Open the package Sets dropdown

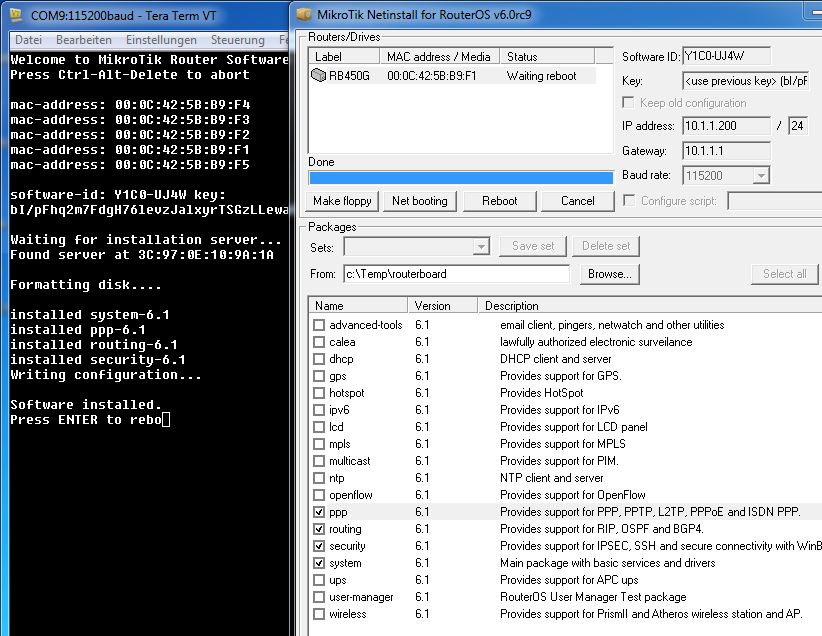[481, 246]
